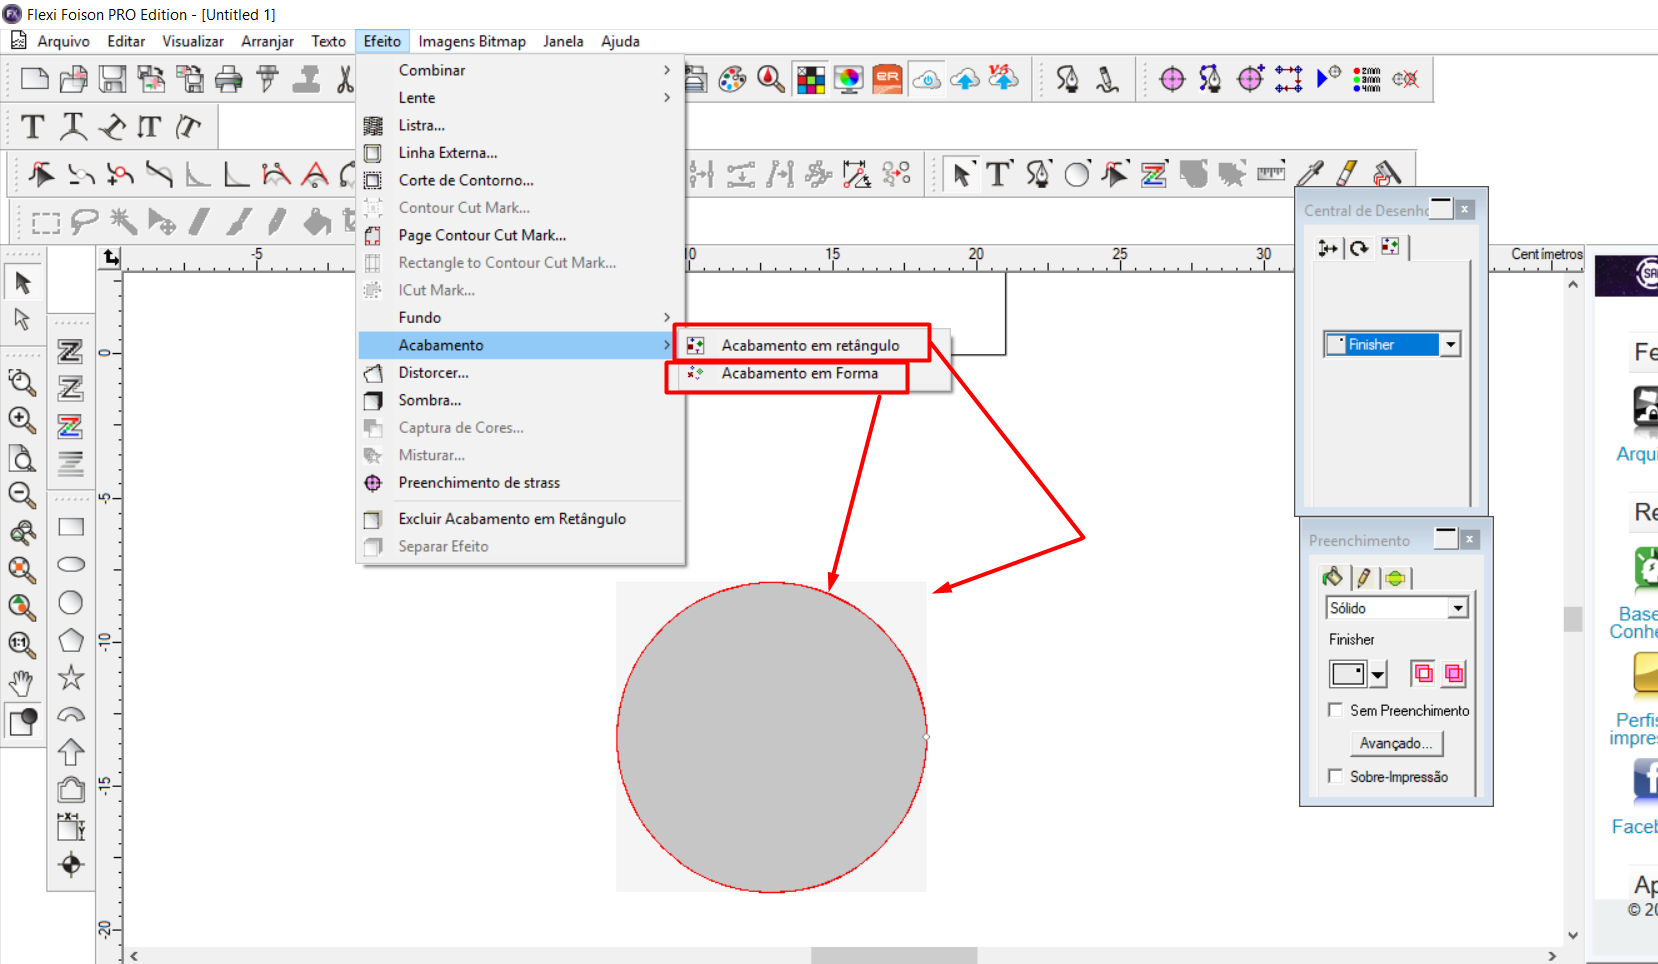Select the horizontal Text tool icon

click(33, 127)
